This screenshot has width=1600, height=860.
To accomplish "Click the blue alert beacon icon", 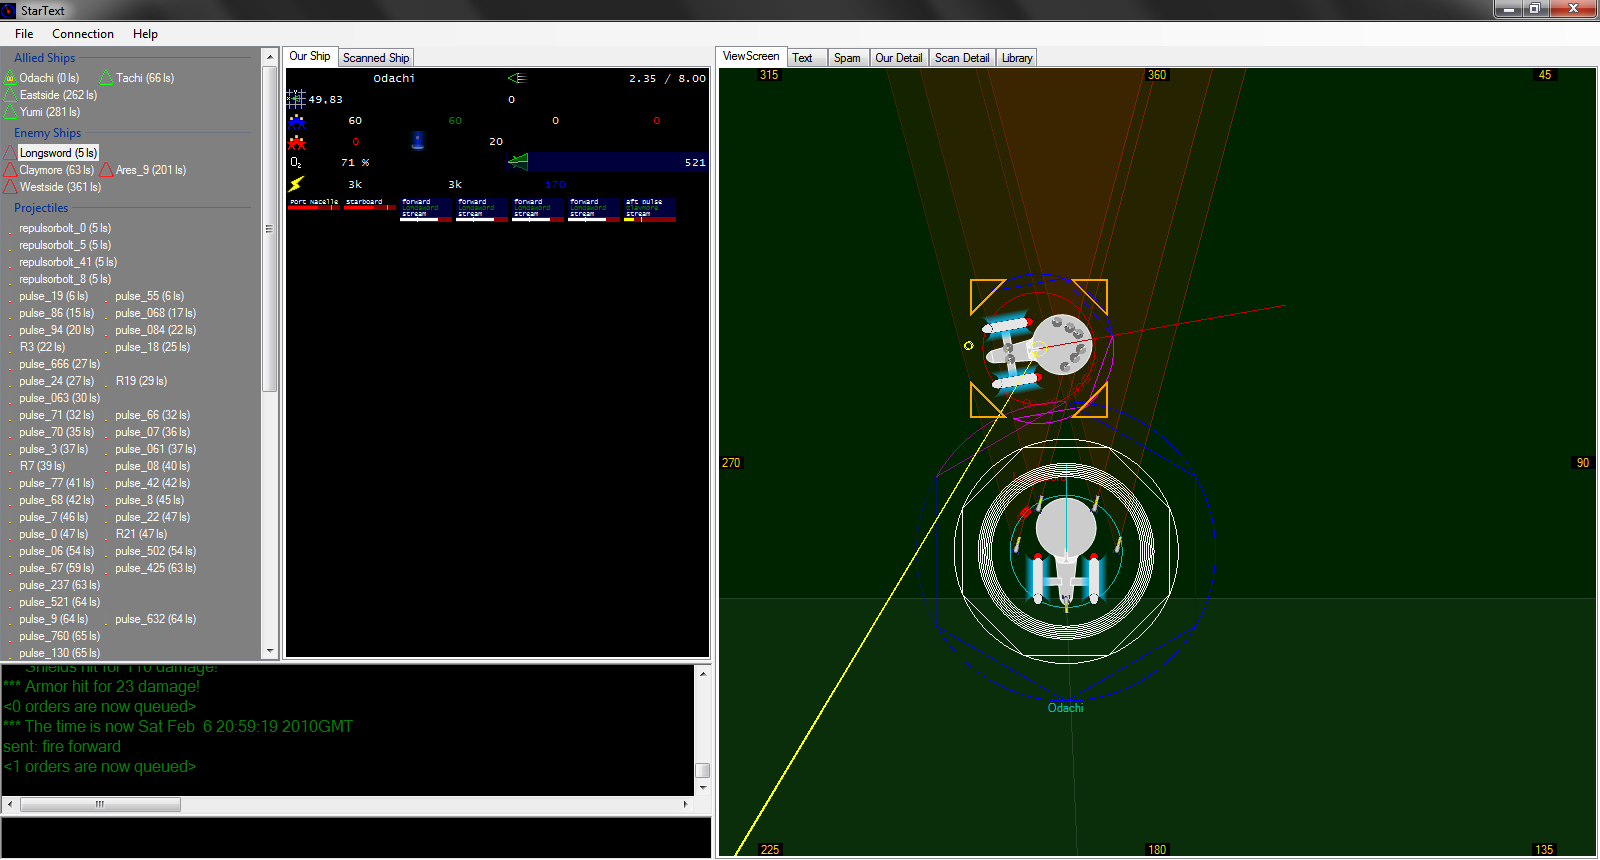I will (418, 141).
